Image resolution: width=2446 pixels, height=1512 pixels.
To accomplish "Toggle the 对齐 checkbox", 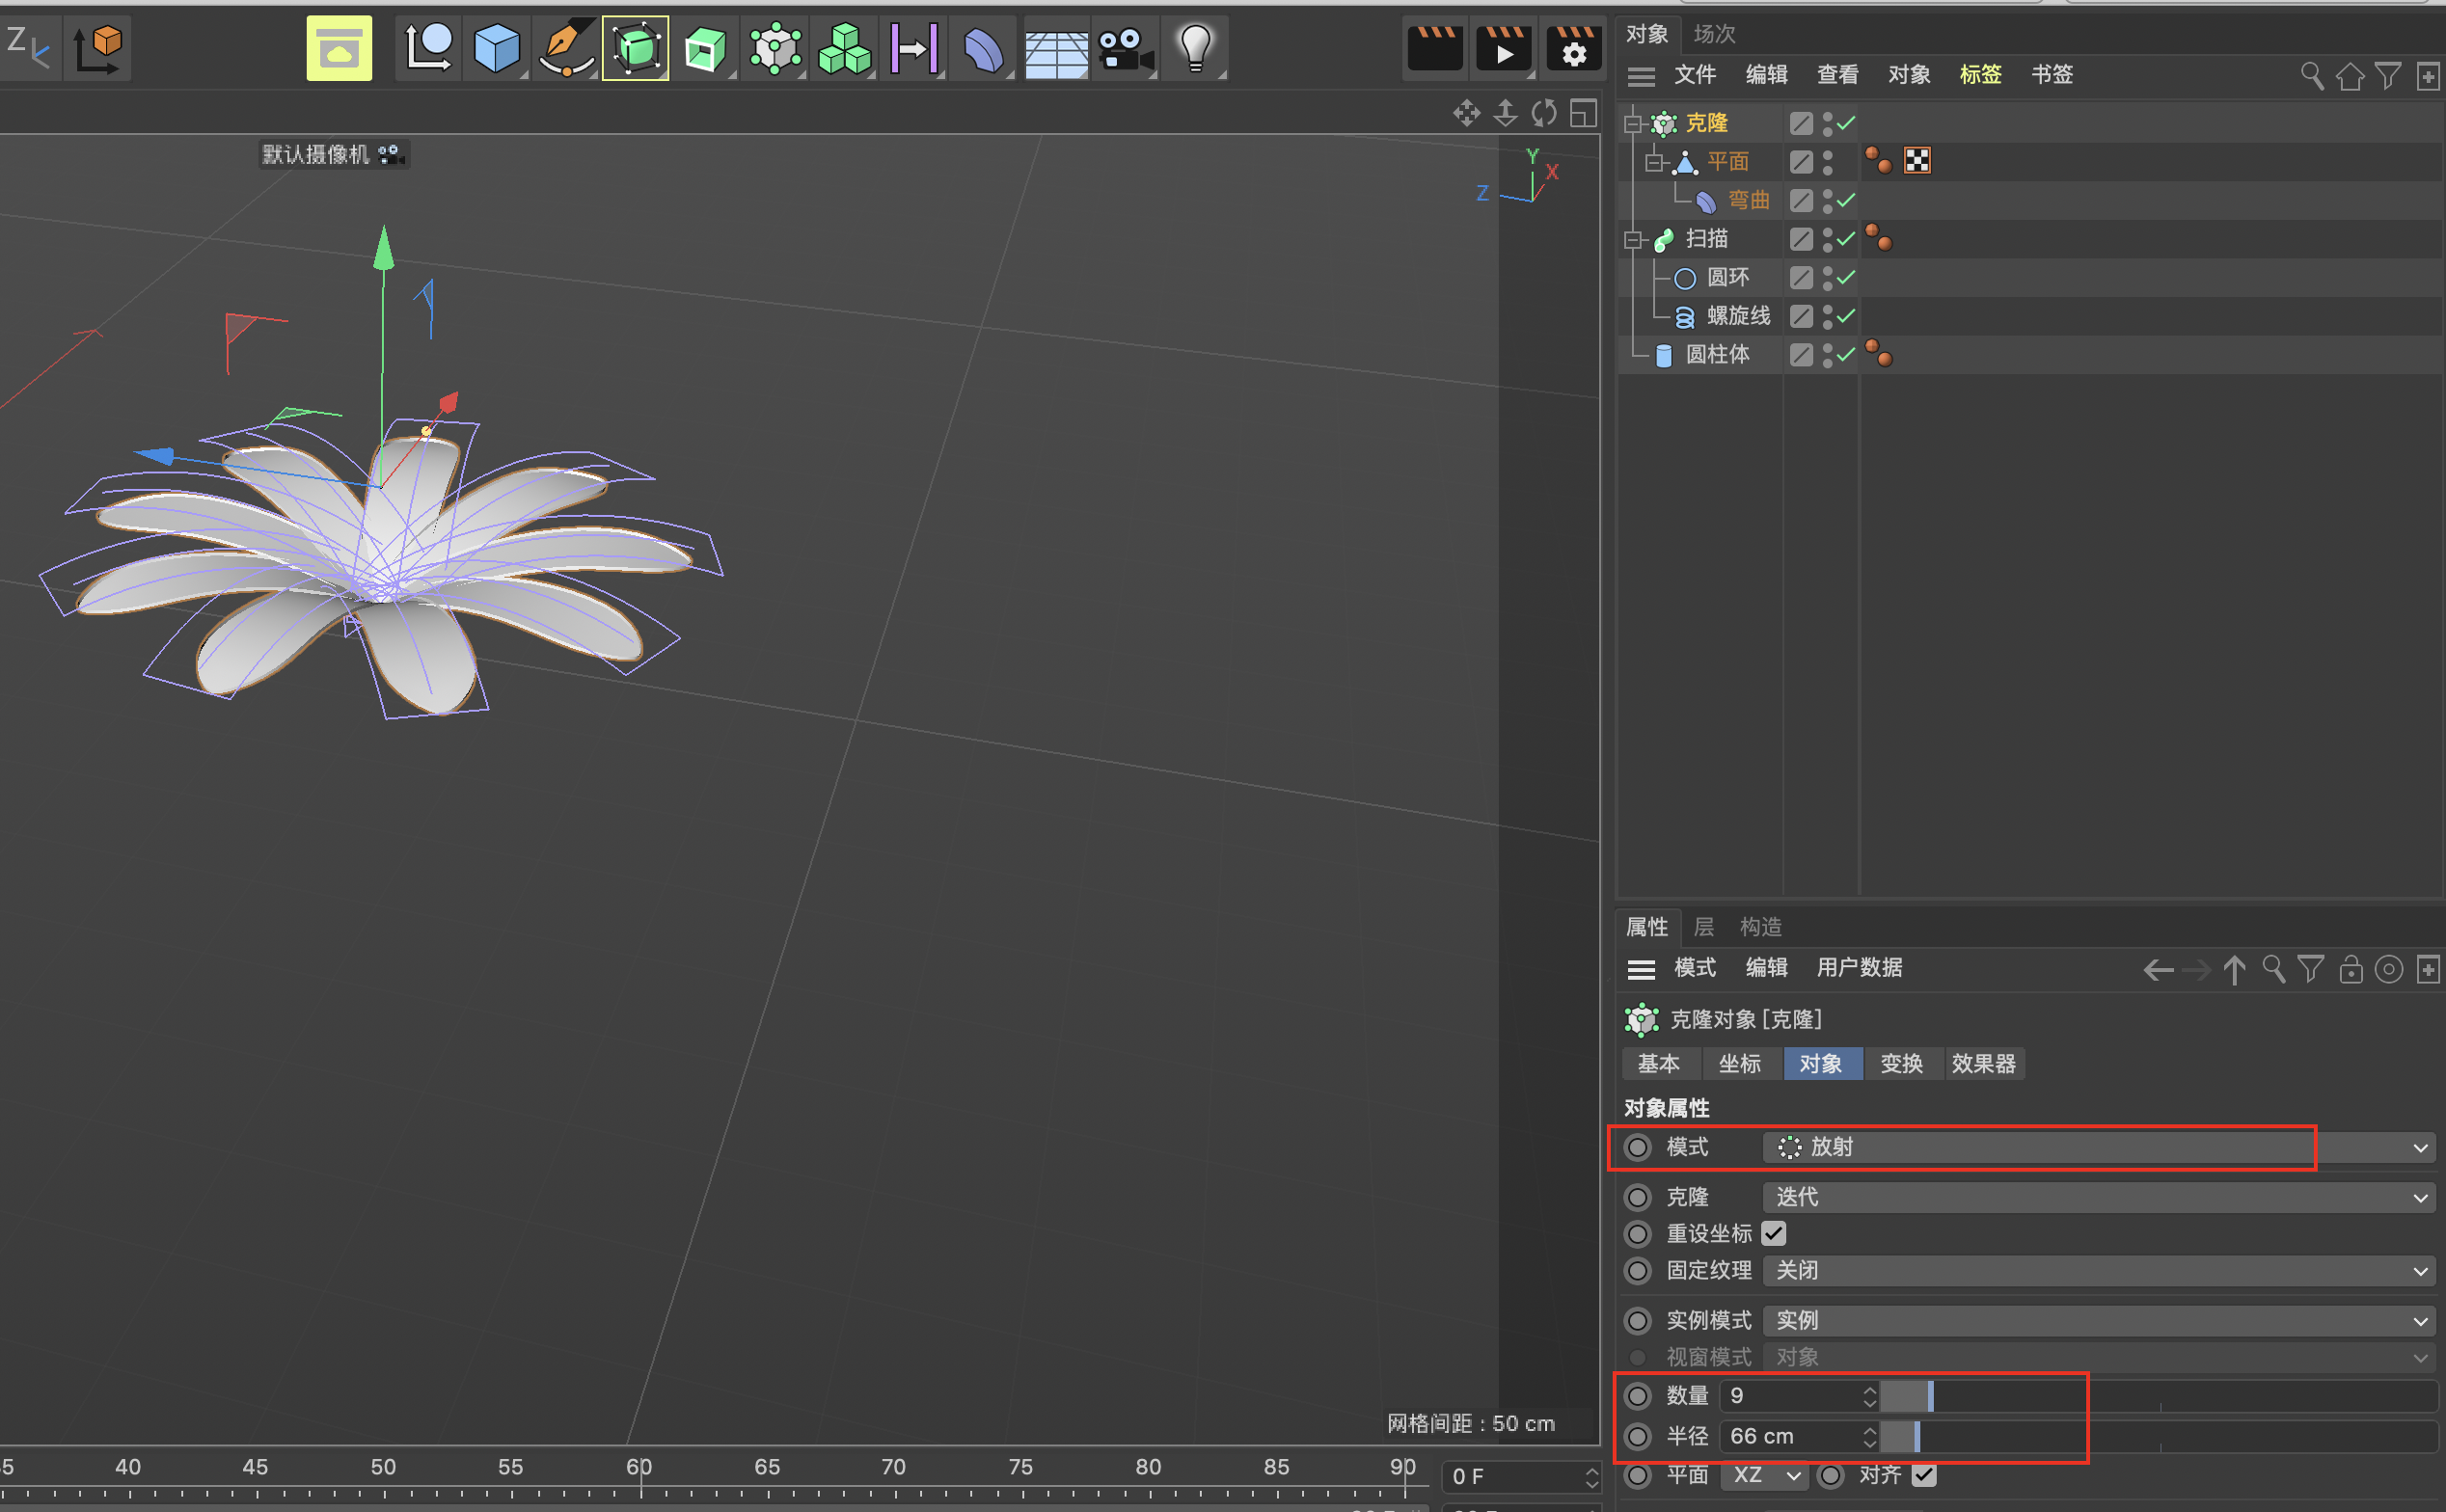I will coord(1924,1475).
